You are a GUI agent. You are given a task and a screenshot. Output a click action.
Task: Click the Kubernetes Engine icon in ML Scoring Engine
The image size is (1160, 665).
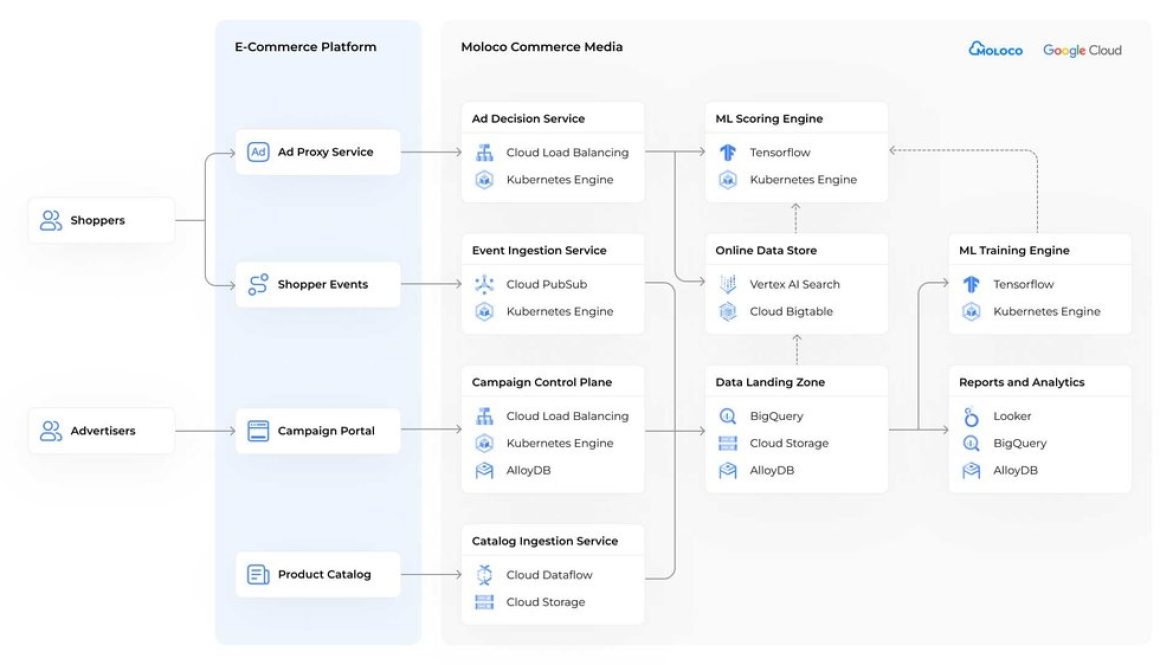(728, 179)
